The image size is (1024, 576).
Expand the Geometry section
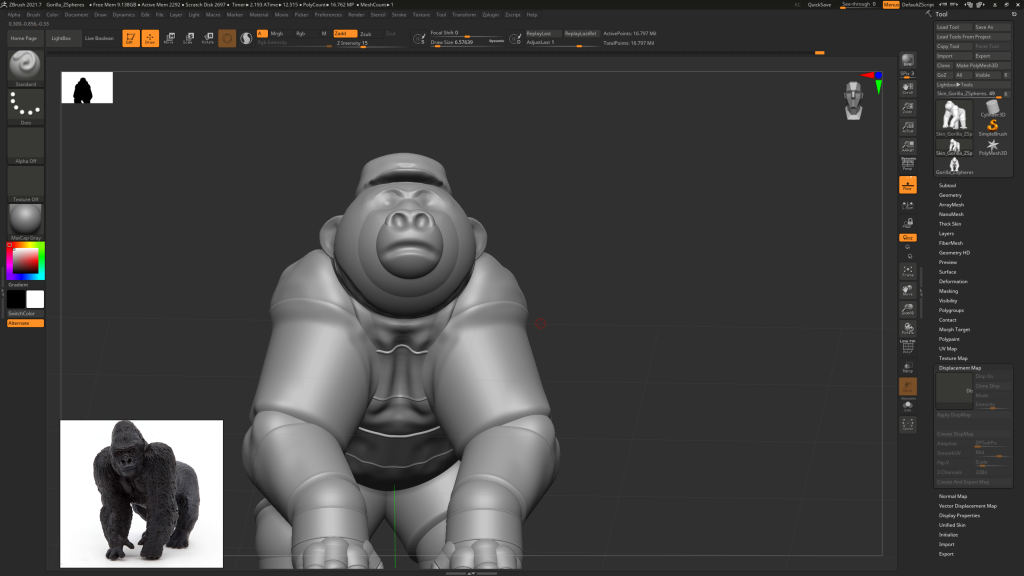point(950,195)
